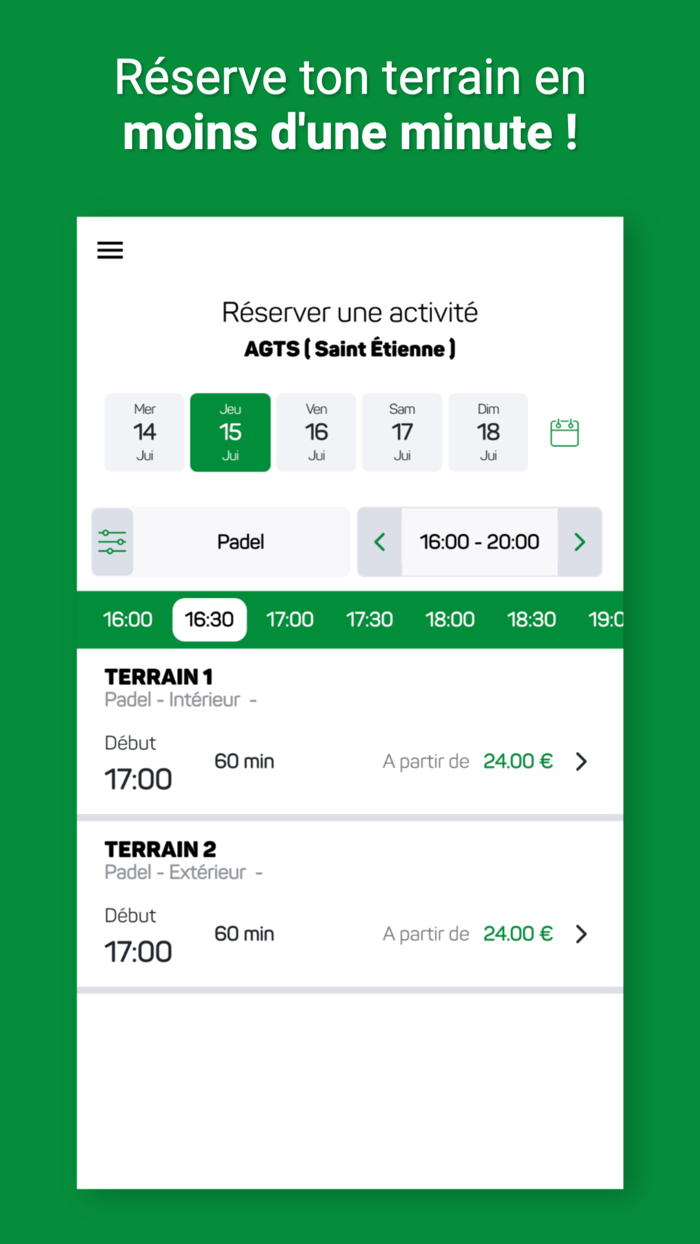Open the calendar date picker icon
The height and width of the screenshot is (1244, 700).
564,432
